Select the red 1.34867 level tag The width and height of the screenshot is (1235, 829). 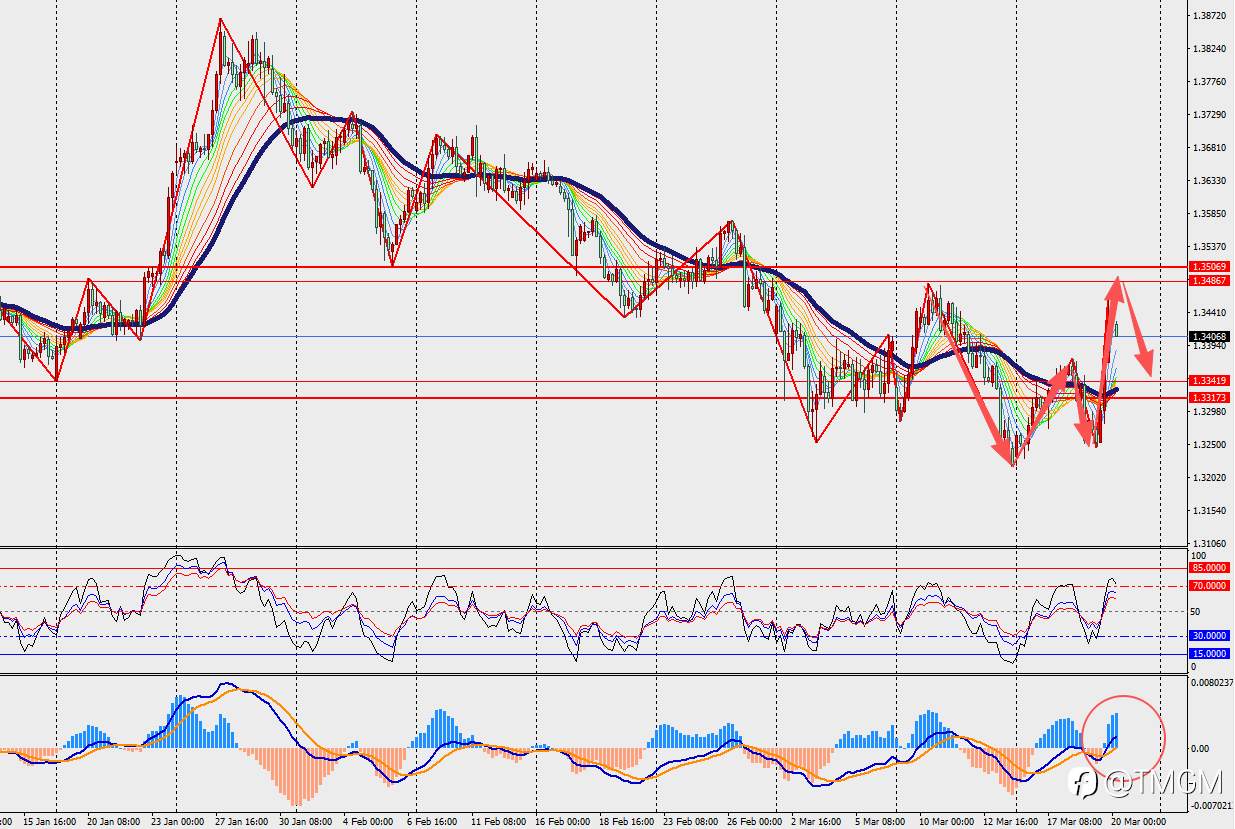1209,281
